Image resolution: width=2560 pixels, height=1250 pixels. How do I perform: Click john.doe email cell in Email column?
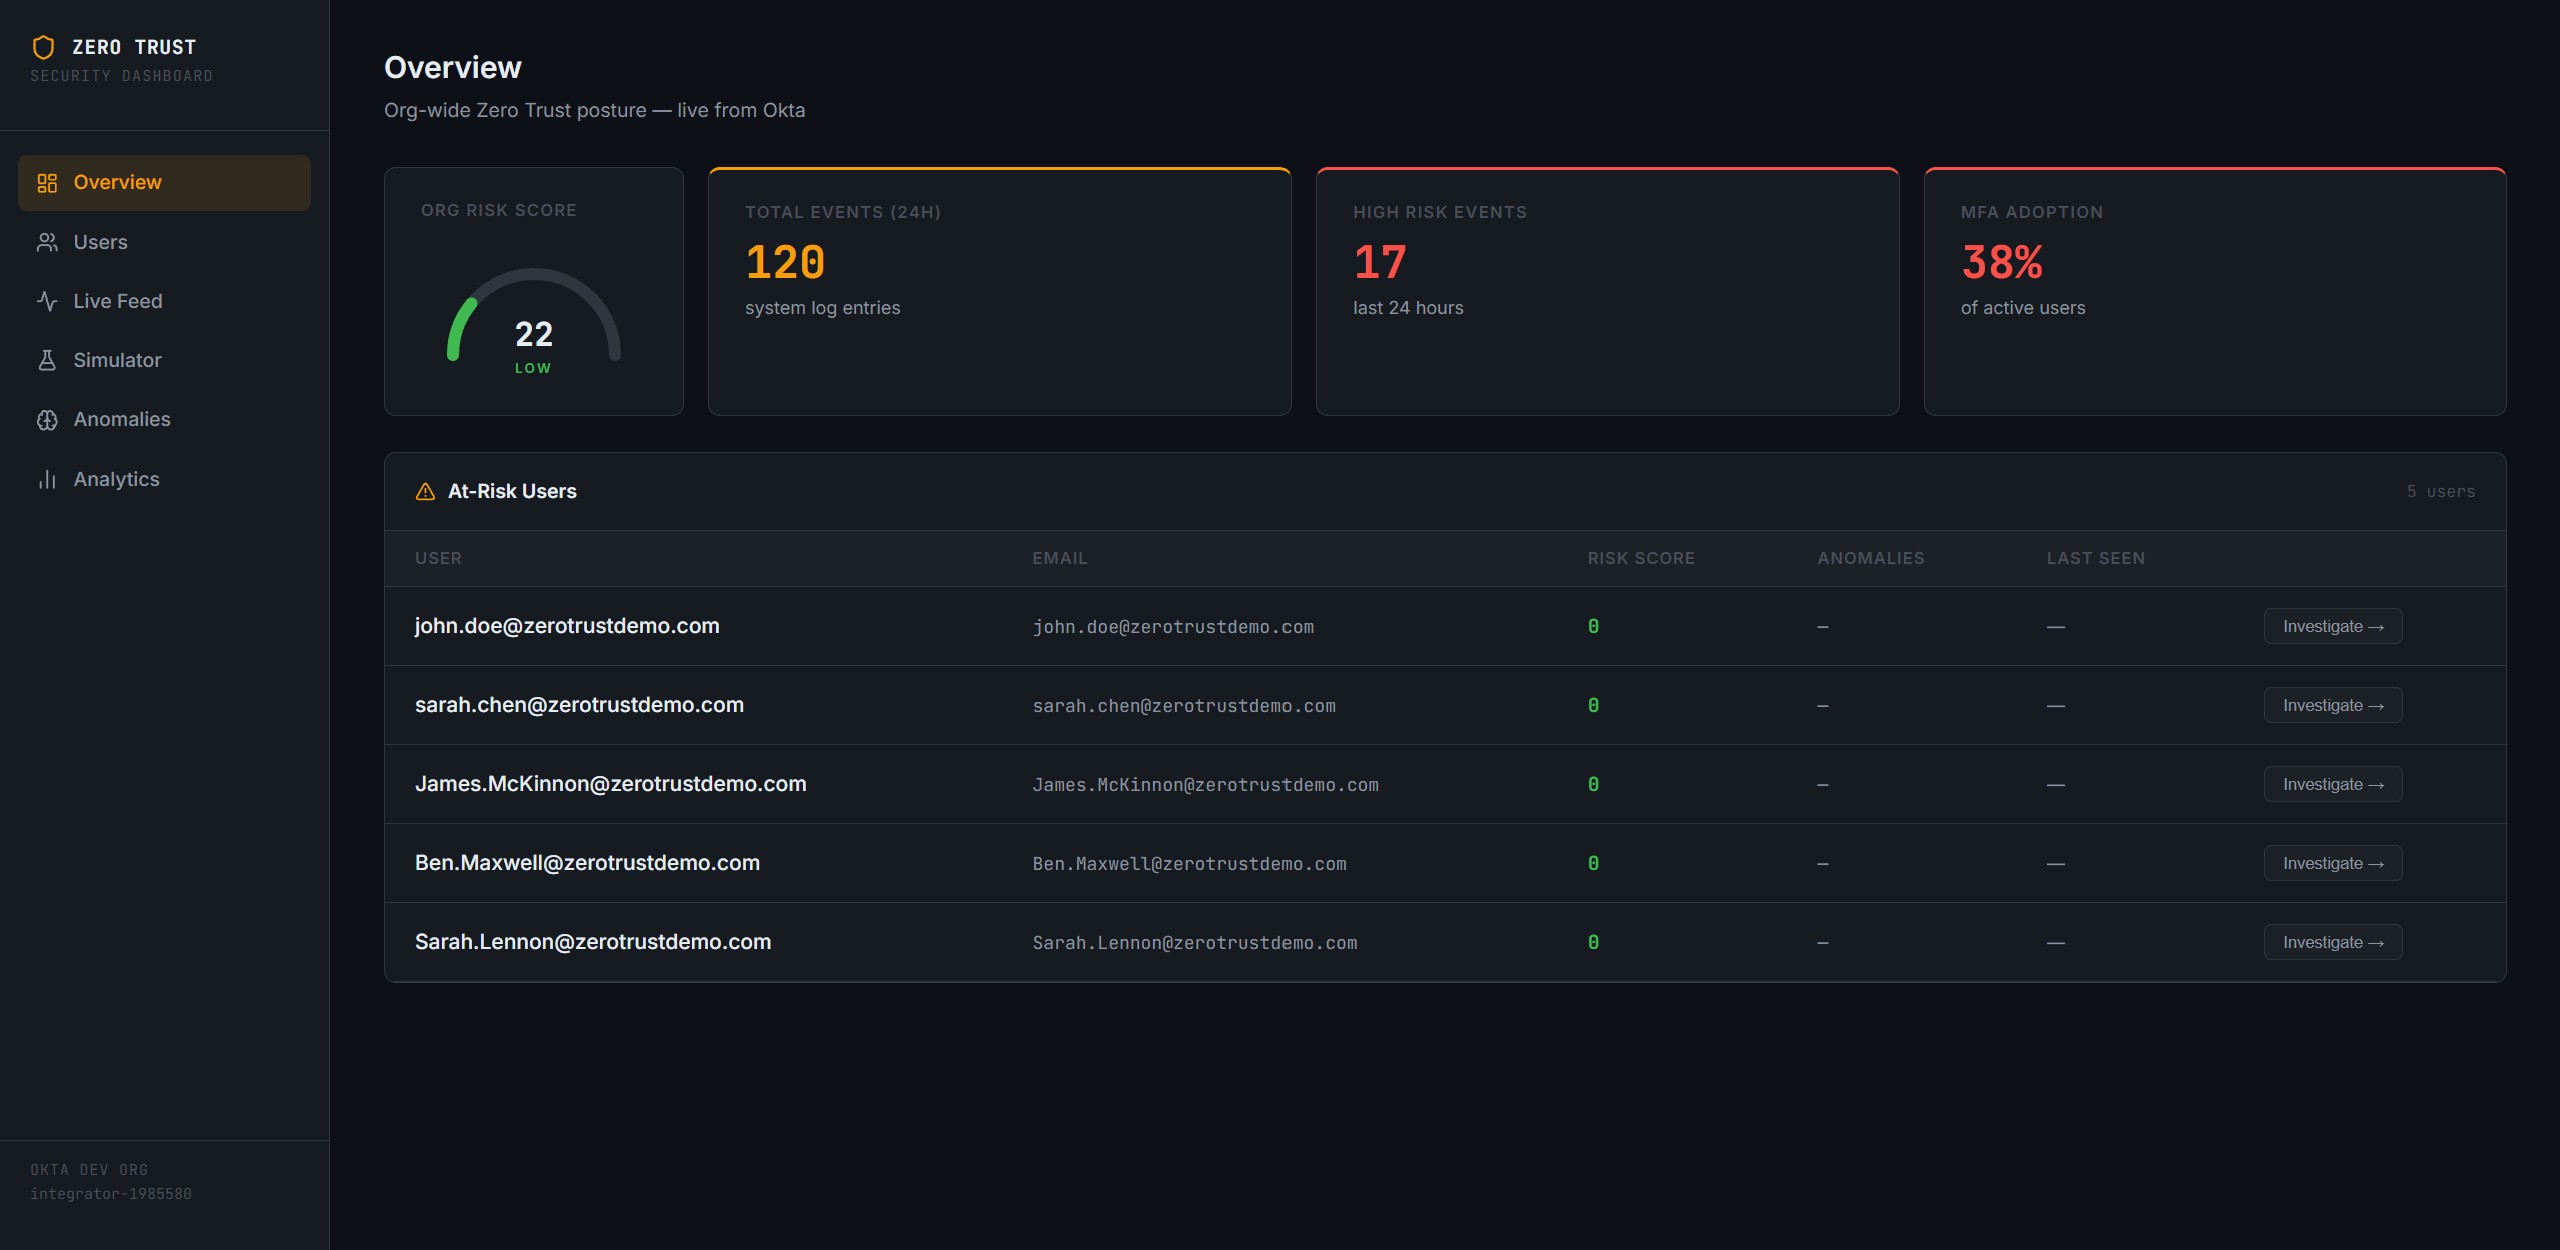pos(1173,627)
